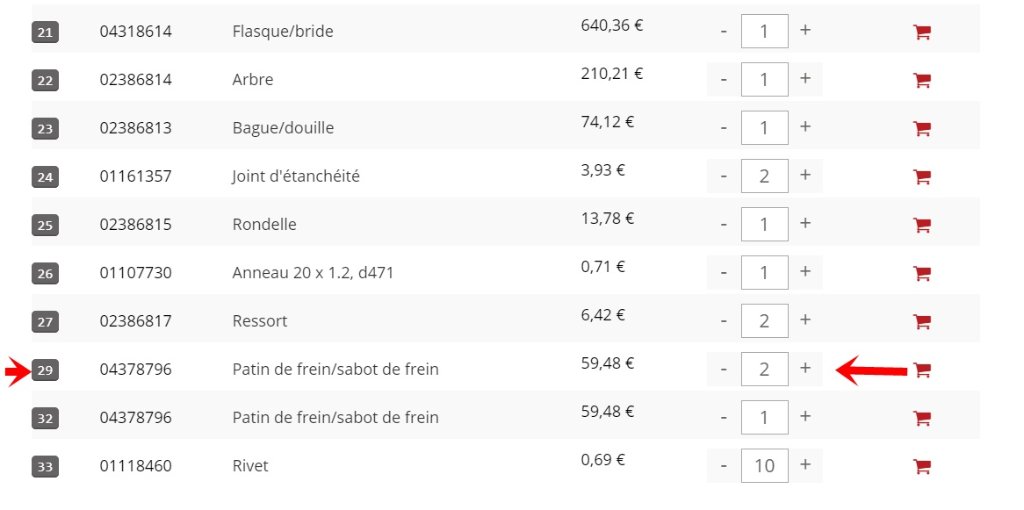Add Rondelle 02386815 to cart

(921, 225)
